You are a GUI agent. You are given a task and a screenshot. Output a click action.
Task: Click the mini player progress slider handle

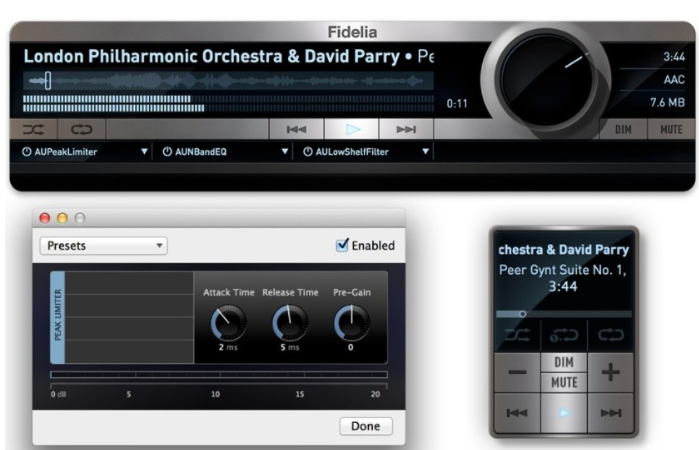522,314
